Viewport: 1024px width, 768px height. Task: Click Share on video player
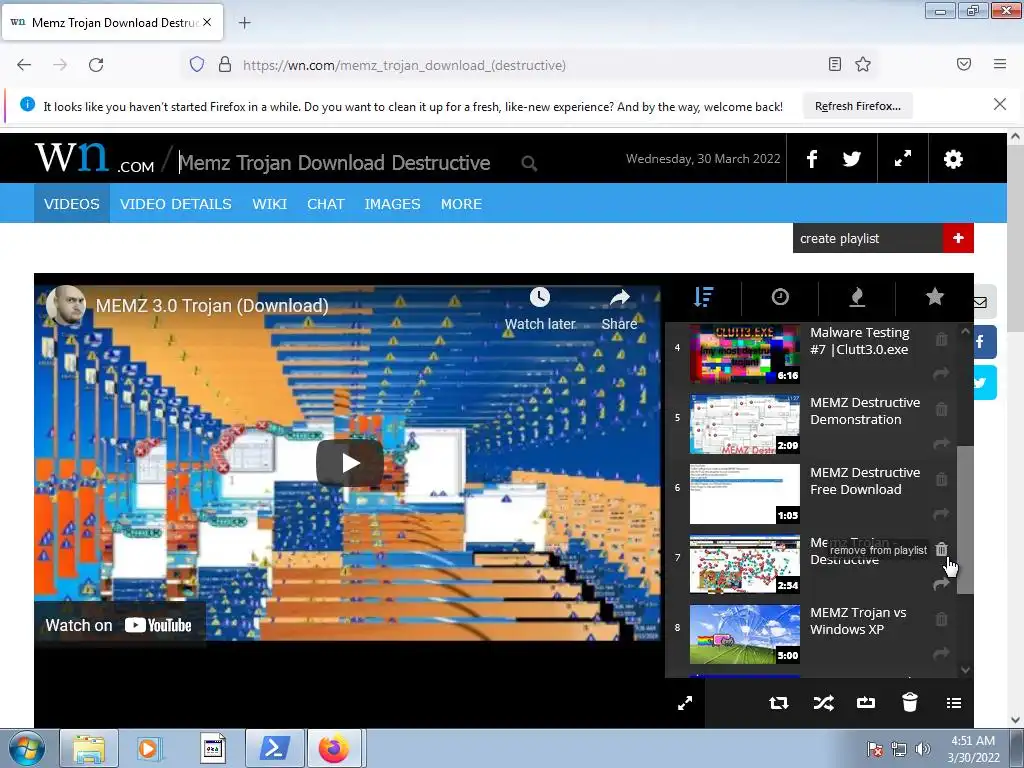click(619, 309)
